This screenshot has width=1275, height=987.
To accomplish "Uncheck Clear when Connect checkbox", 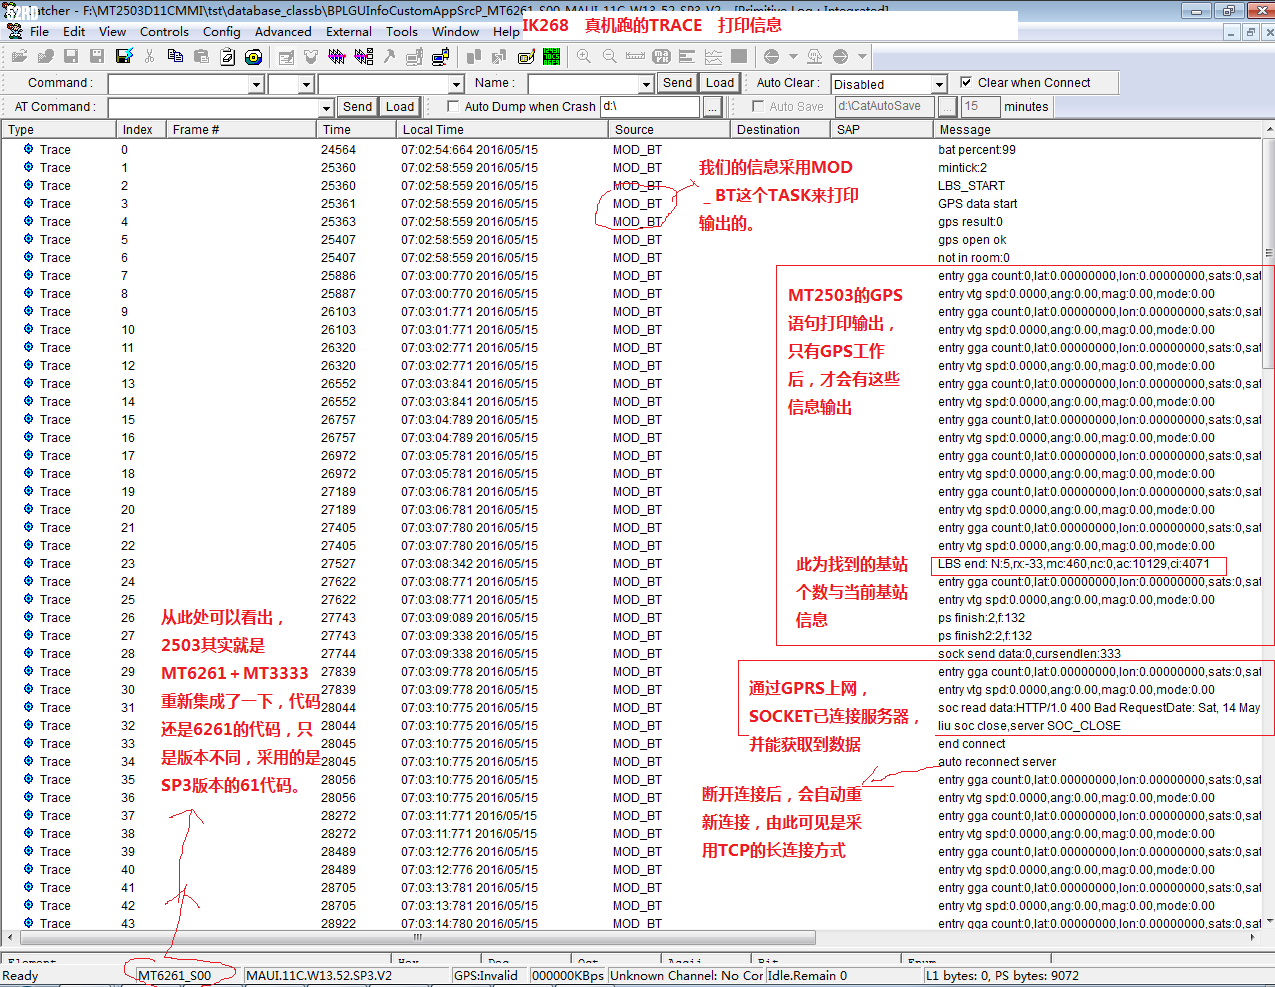I will tap(966, 82).
